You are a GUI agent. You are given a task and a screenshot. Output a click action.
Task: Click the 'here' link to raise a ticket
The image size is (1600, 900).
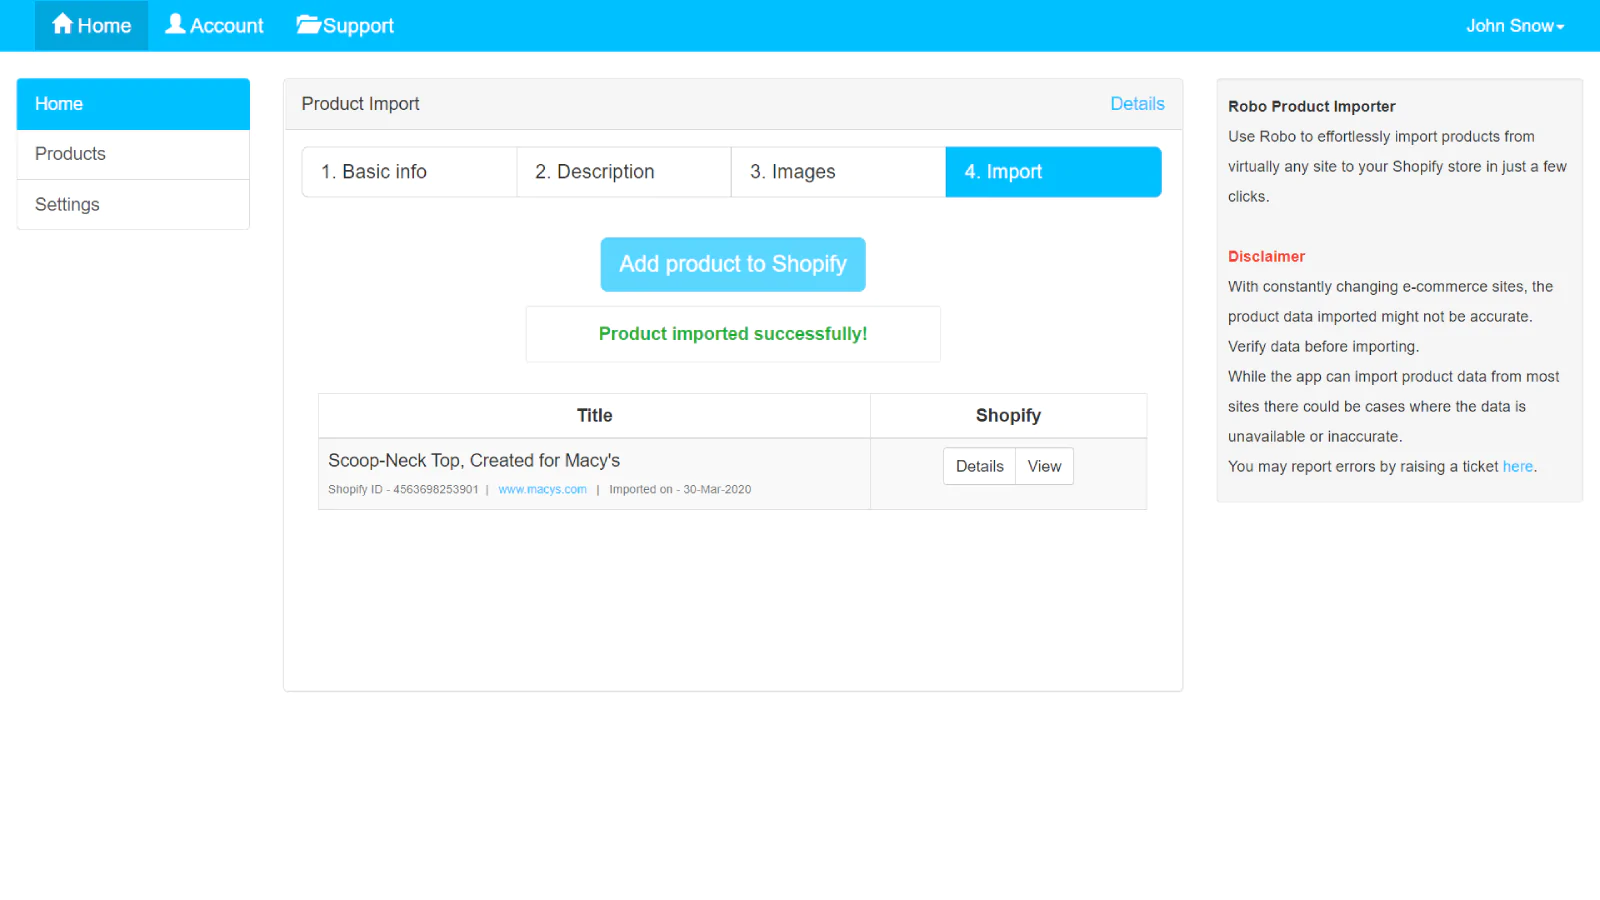[1517, 466]
